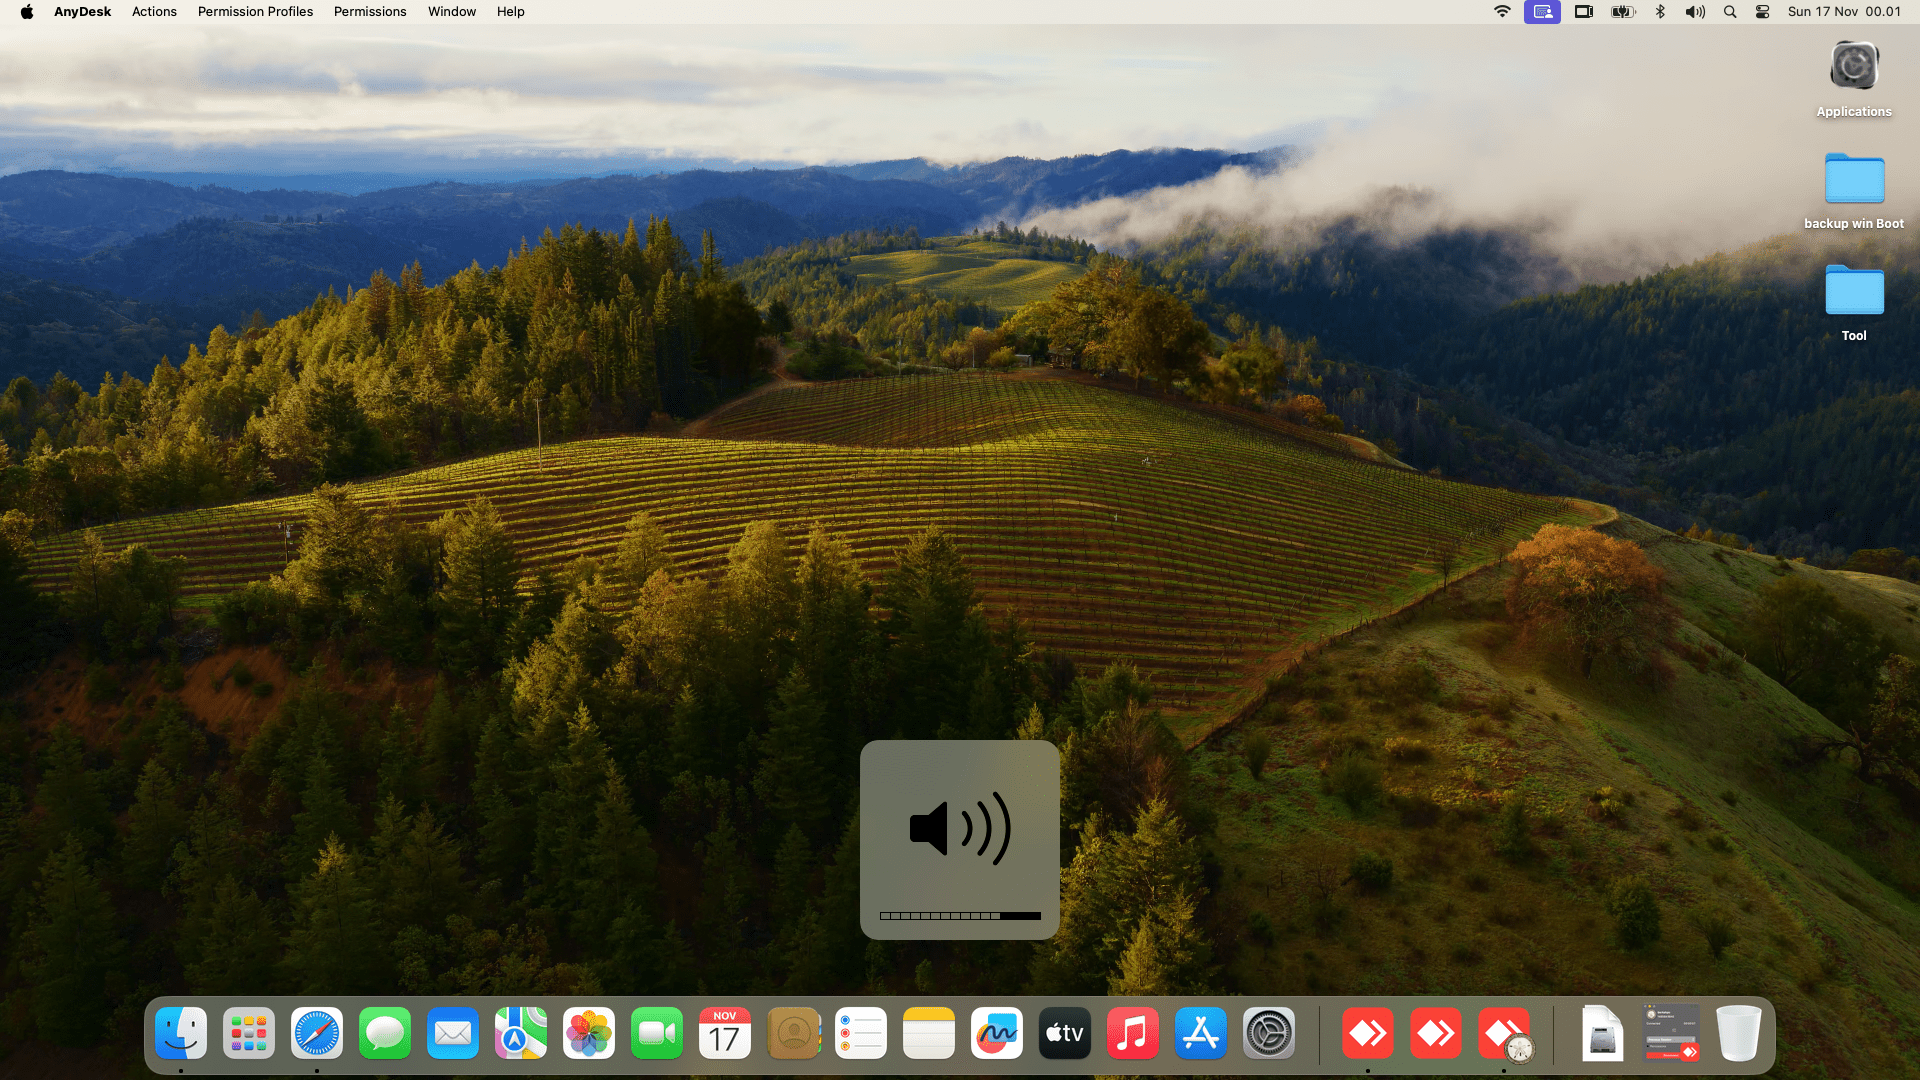Click the date and time clock

click(1844, 12)
